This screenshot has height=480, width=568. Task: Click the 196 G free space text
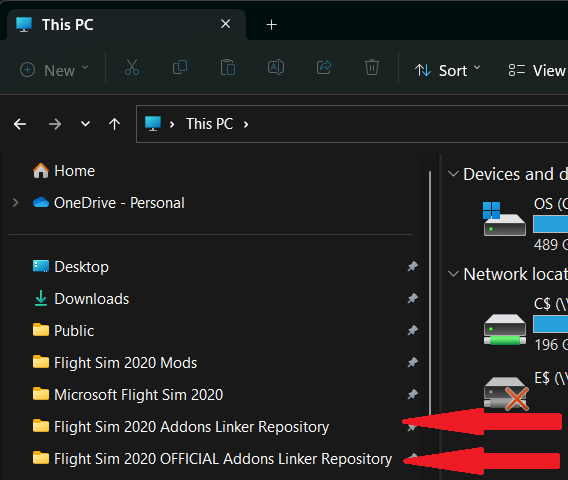(551, 345)
